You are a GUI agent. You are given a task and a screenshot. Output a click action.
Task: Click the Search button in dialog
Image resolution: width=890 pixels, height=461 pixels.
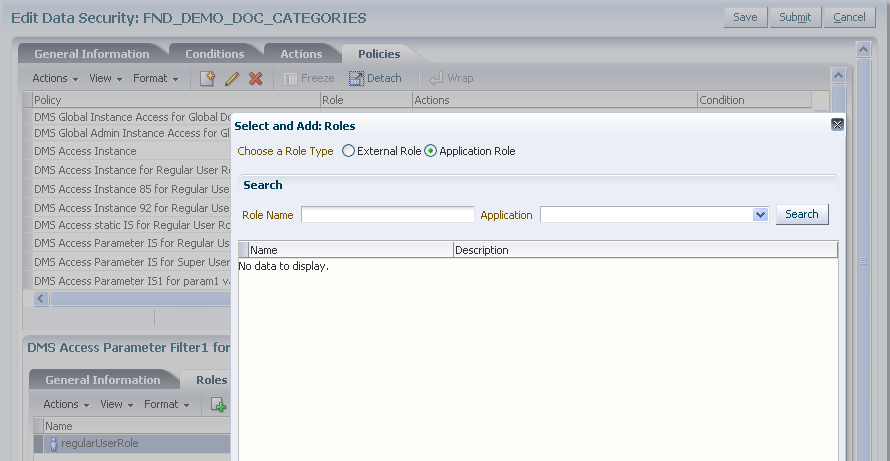tap(802, 214)
